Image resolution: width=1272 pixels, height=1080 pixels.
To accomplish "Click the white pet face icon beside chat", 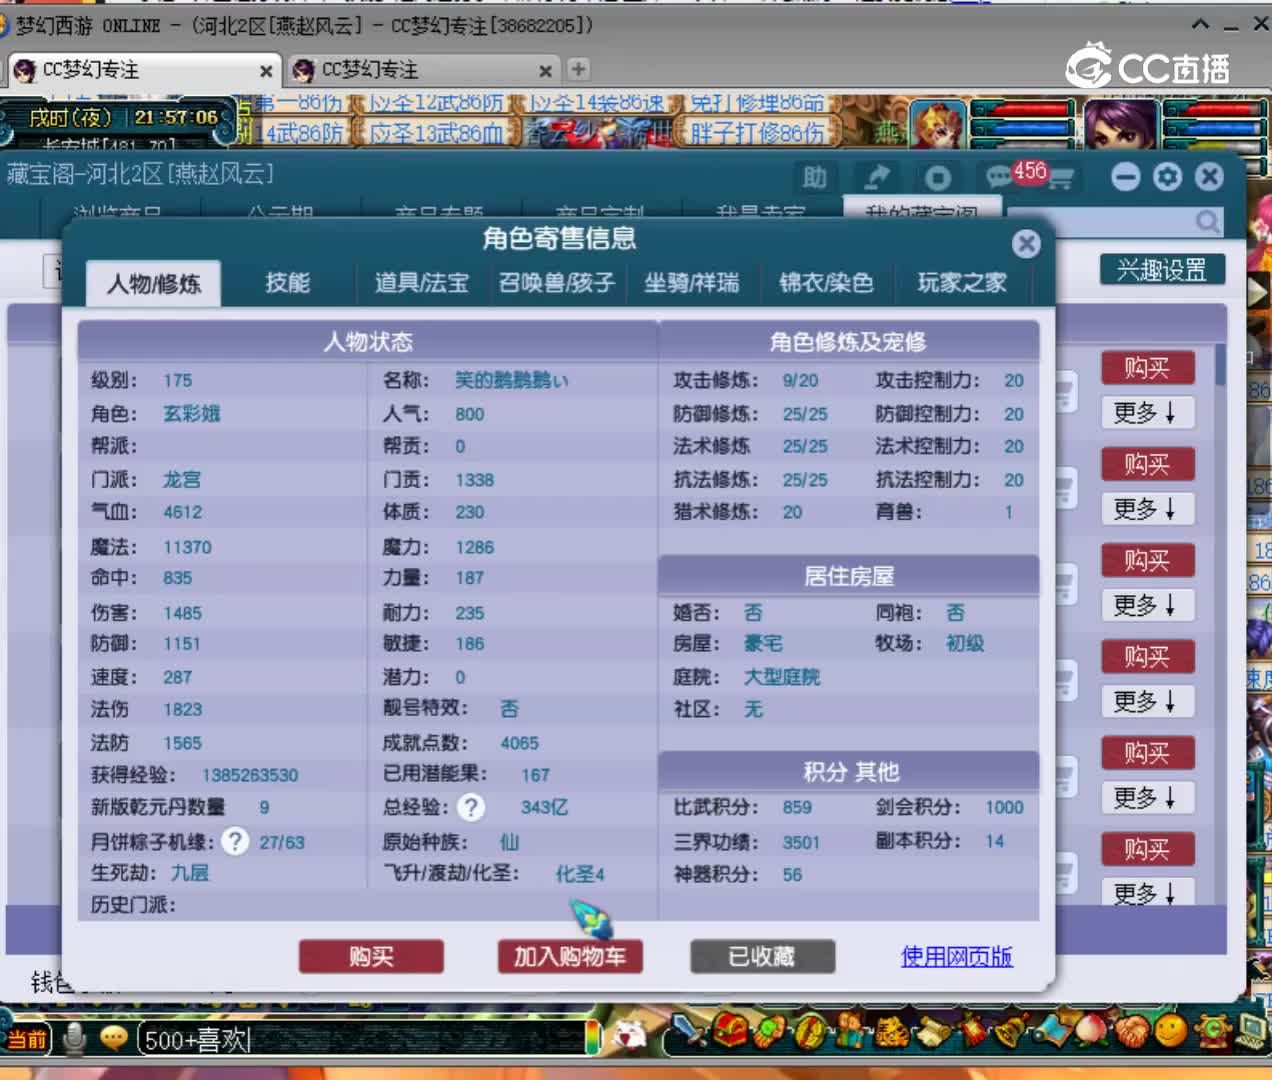I will click(629, 1036).
